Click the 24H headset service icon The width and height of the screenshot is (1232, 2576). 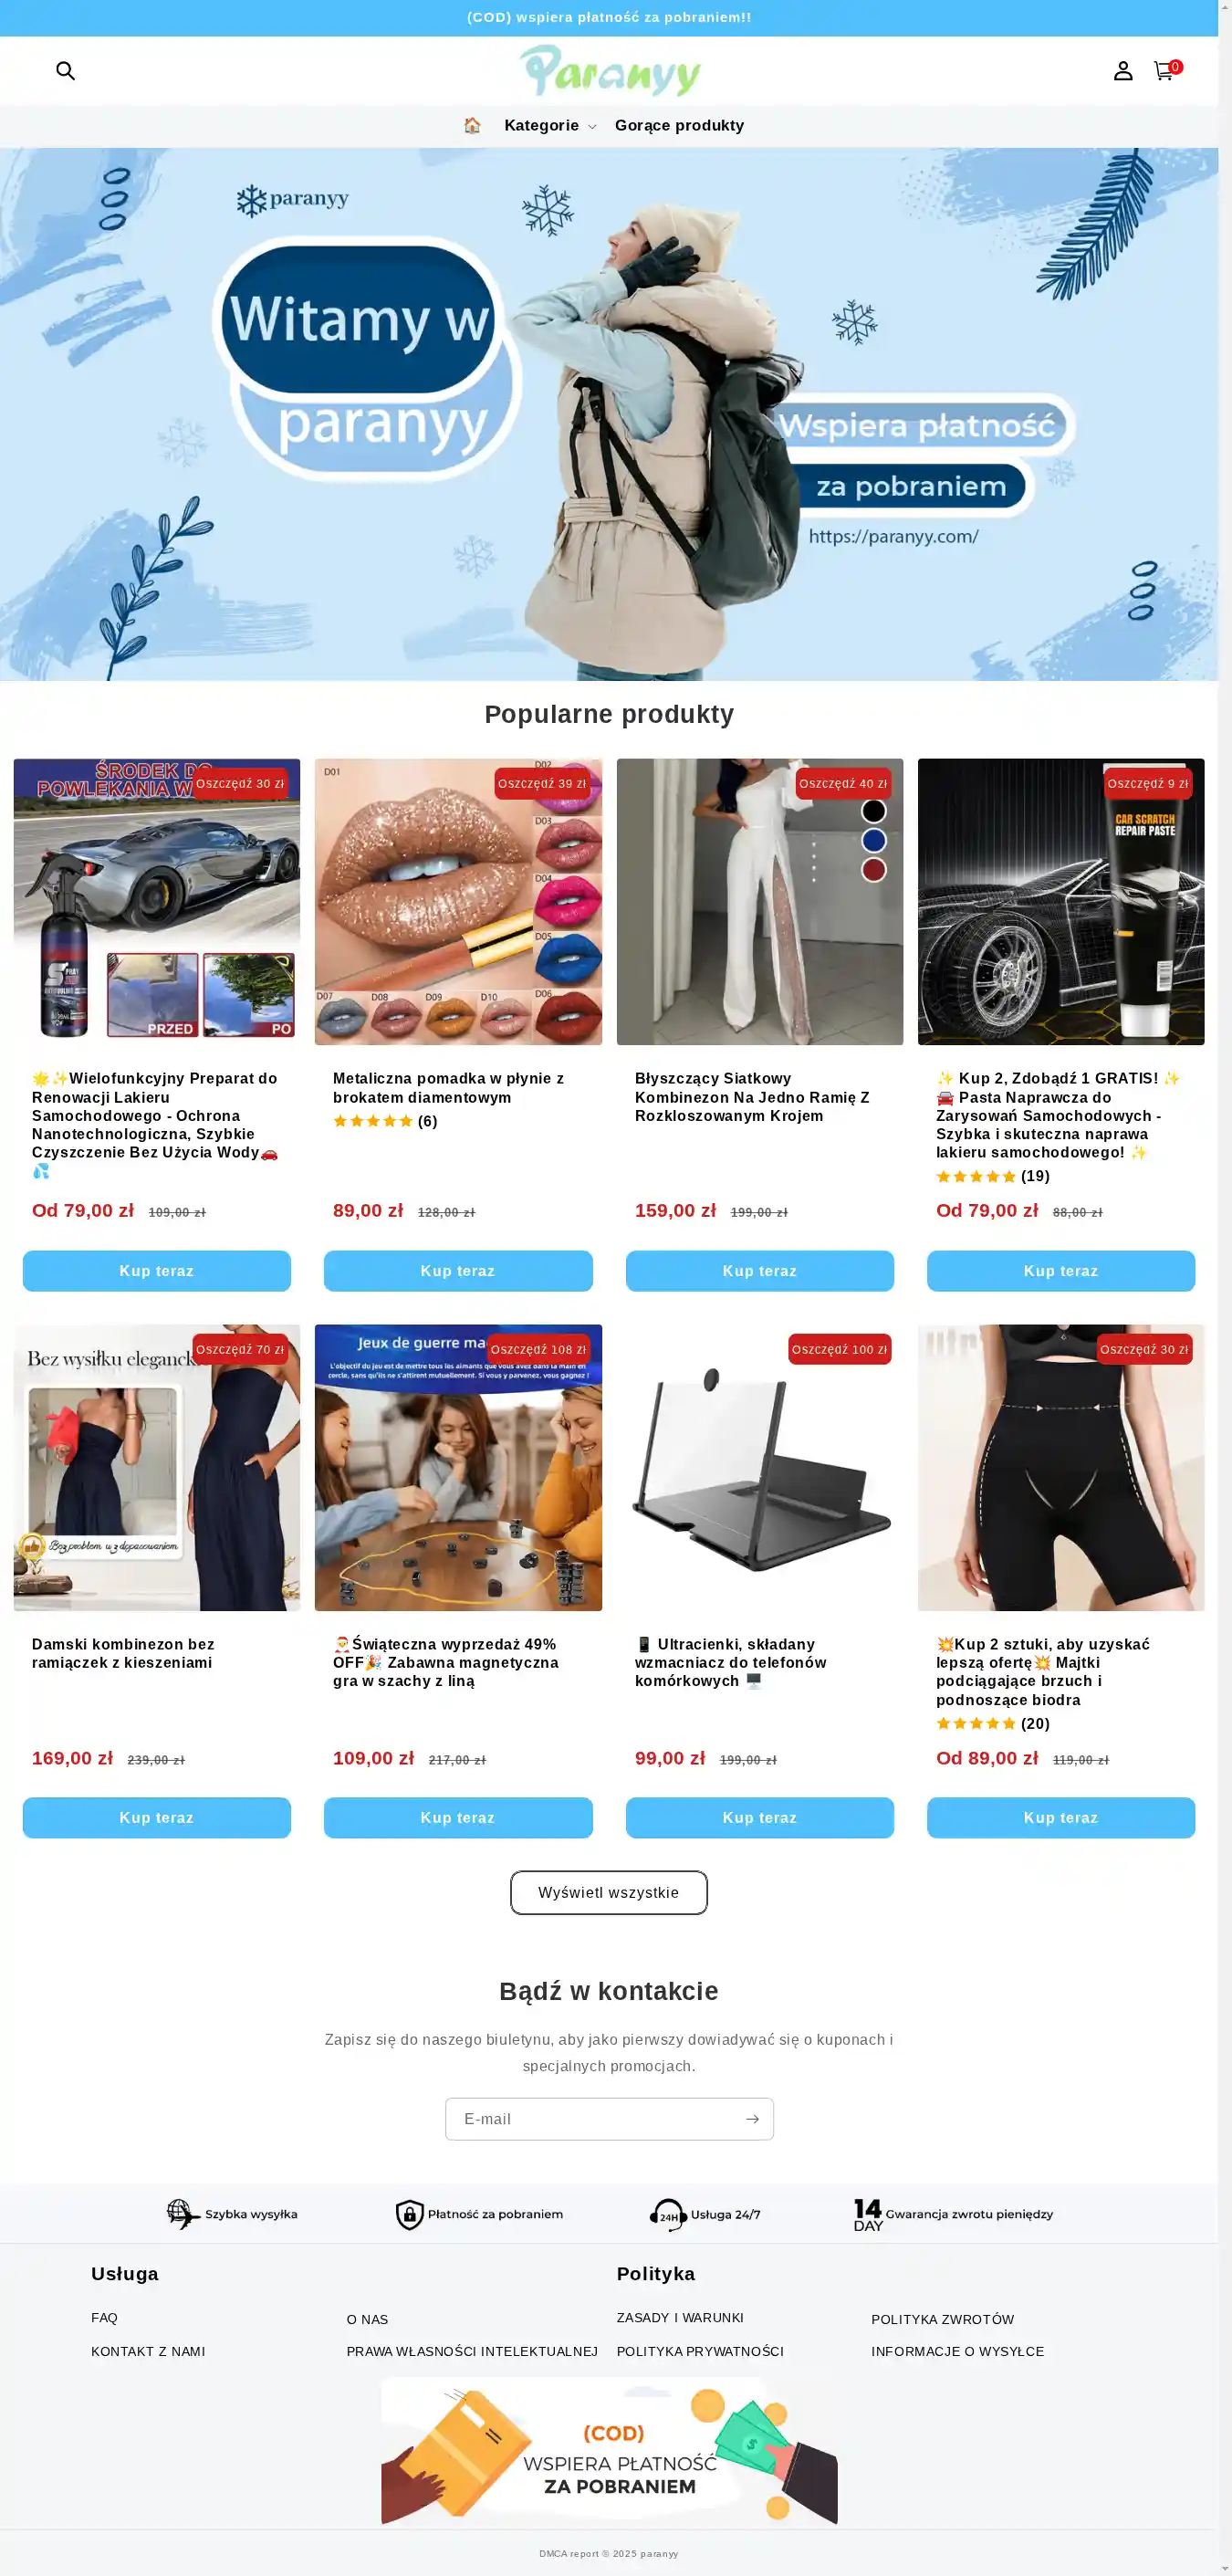667,2214
